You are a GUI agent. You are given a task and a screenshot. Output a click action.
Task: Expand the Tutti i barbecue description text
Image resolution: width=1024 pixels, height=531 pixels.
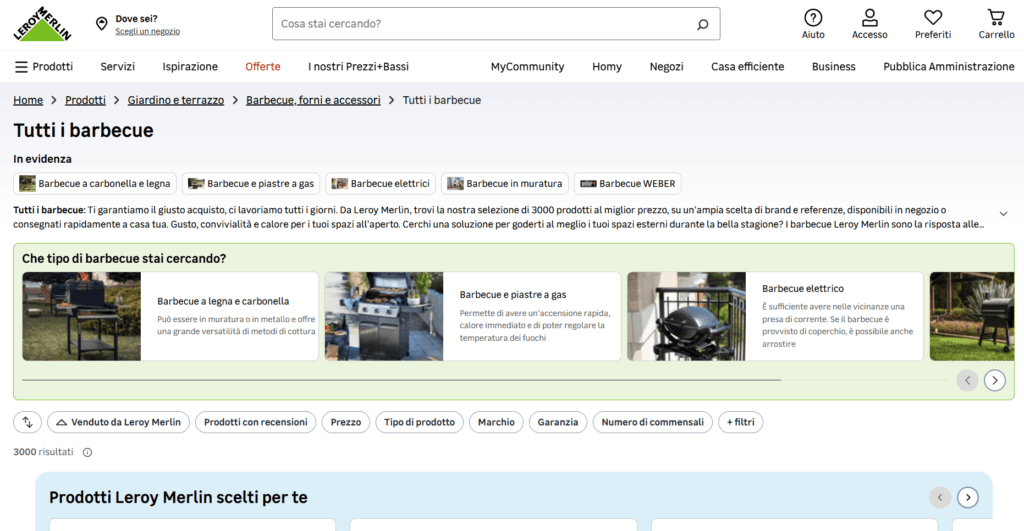point(1003,214)
